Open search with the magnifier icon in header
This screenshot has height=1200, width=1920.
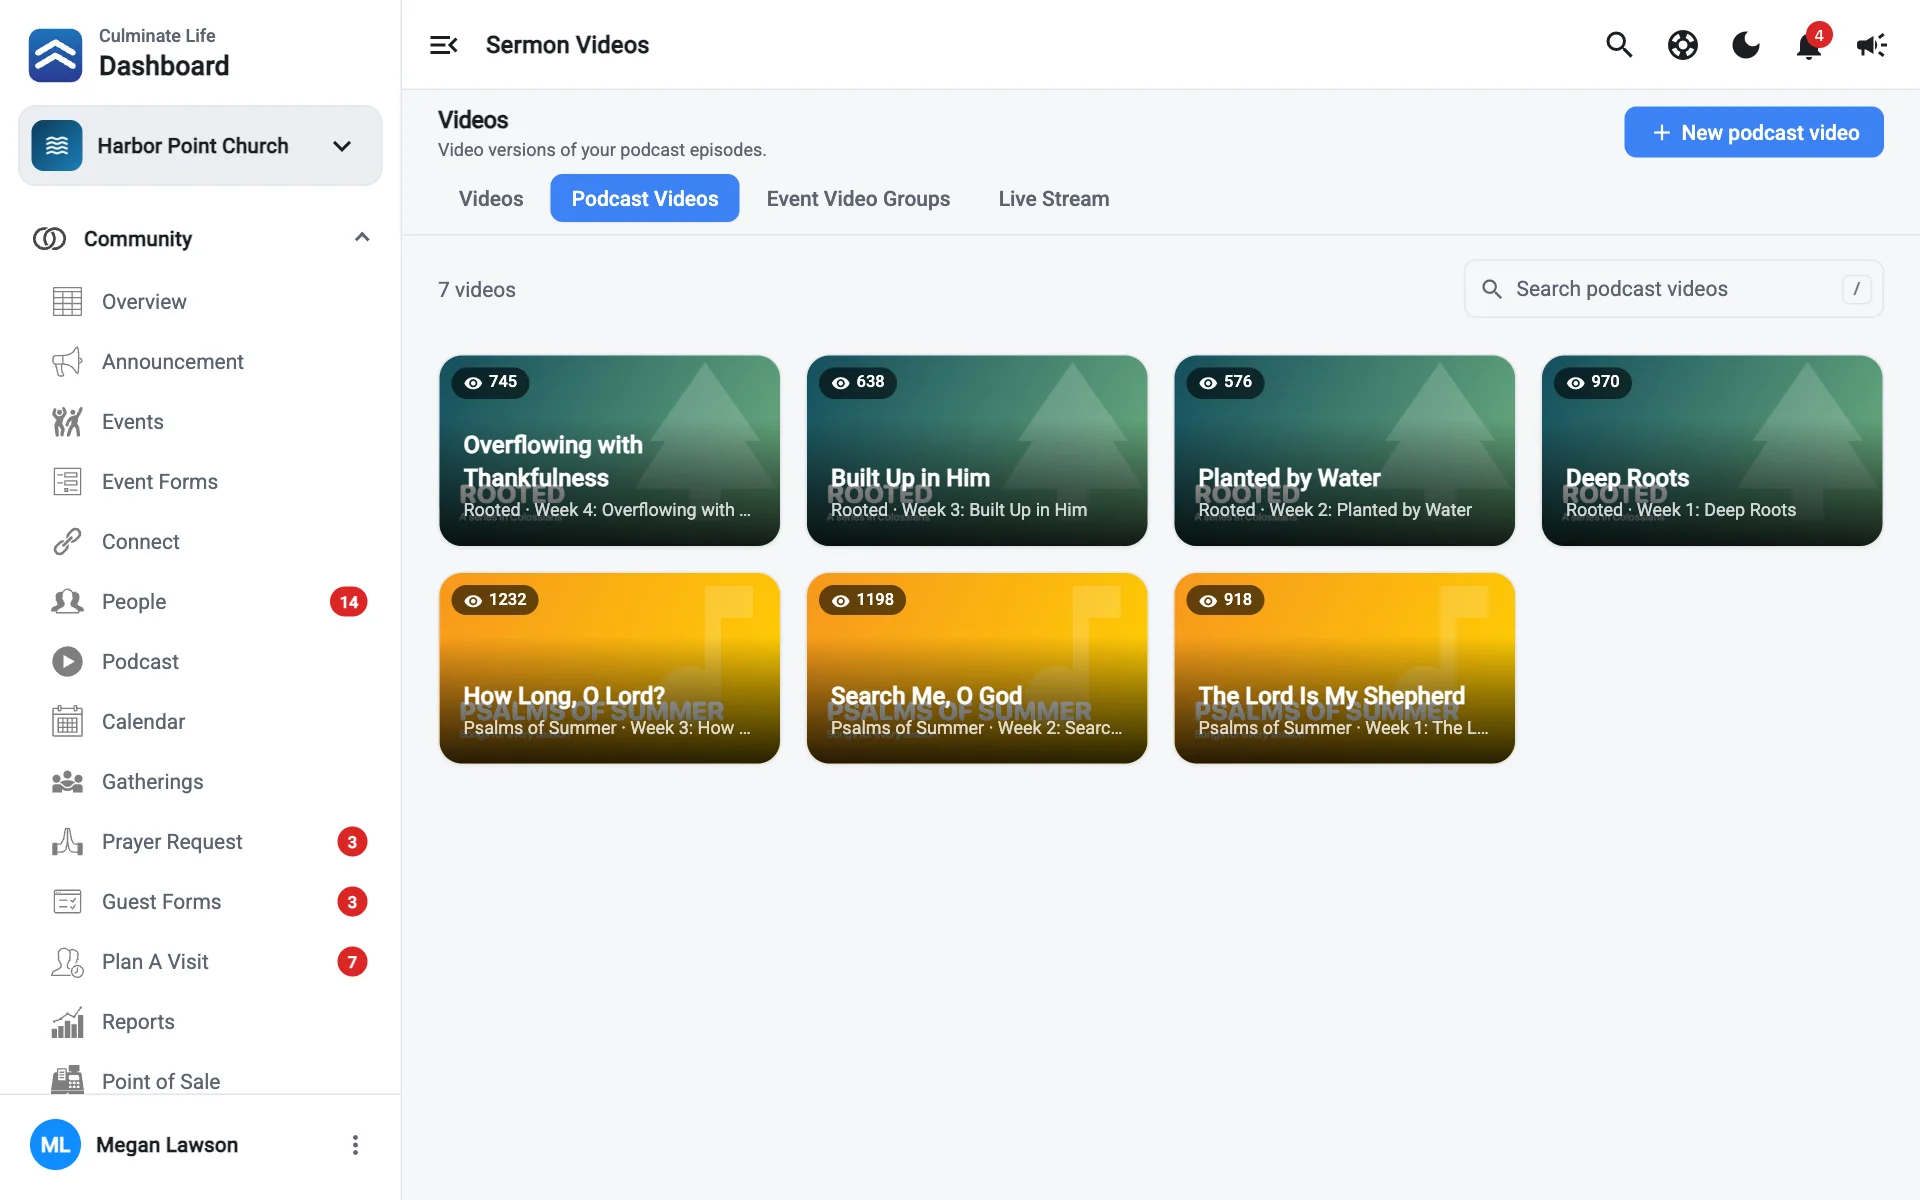point(1619,45)
